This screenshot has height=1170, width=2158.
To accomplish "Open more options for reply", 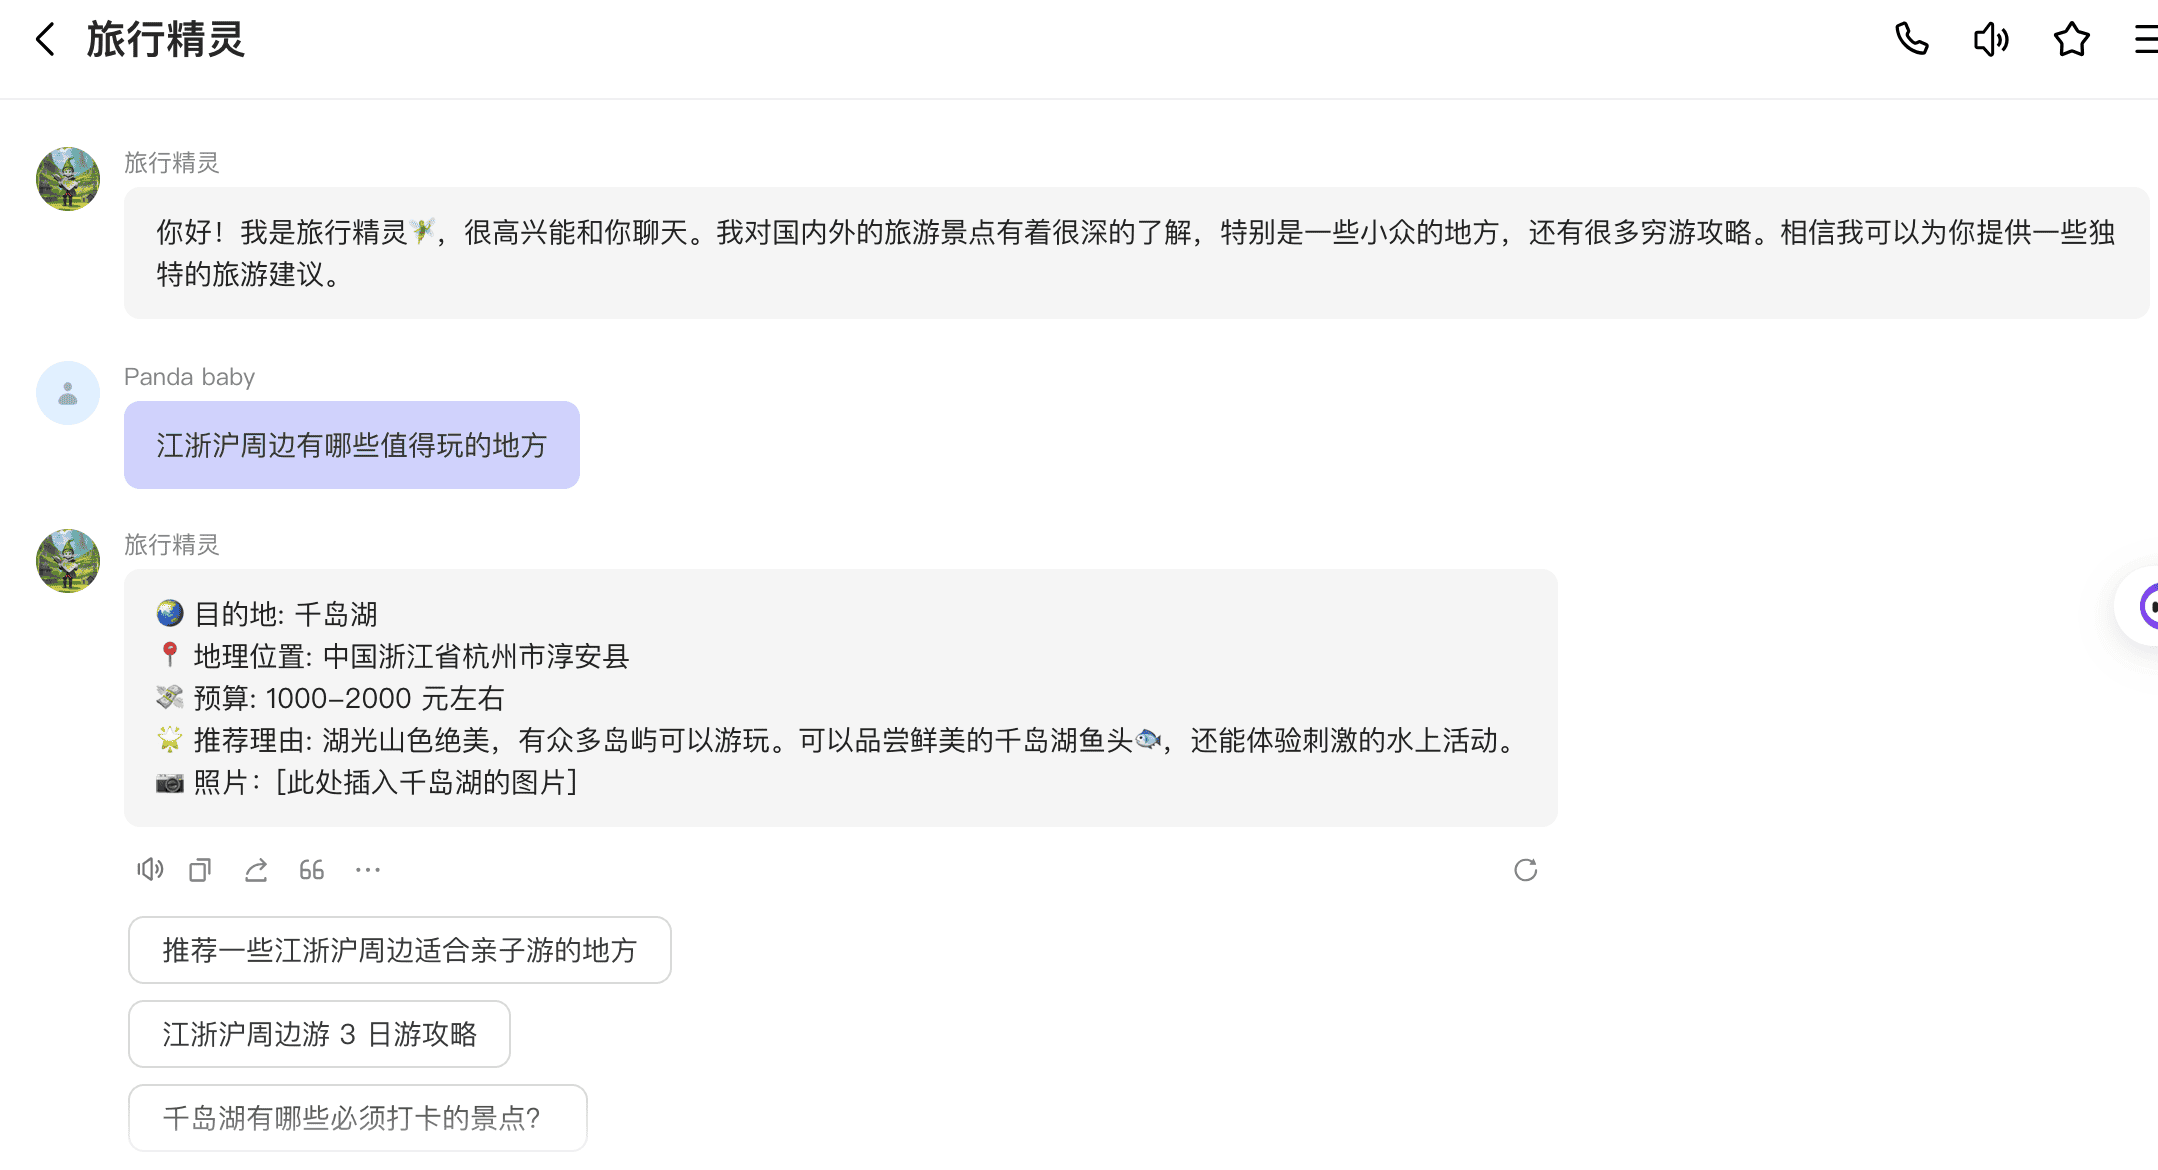I will coord(368,870).
